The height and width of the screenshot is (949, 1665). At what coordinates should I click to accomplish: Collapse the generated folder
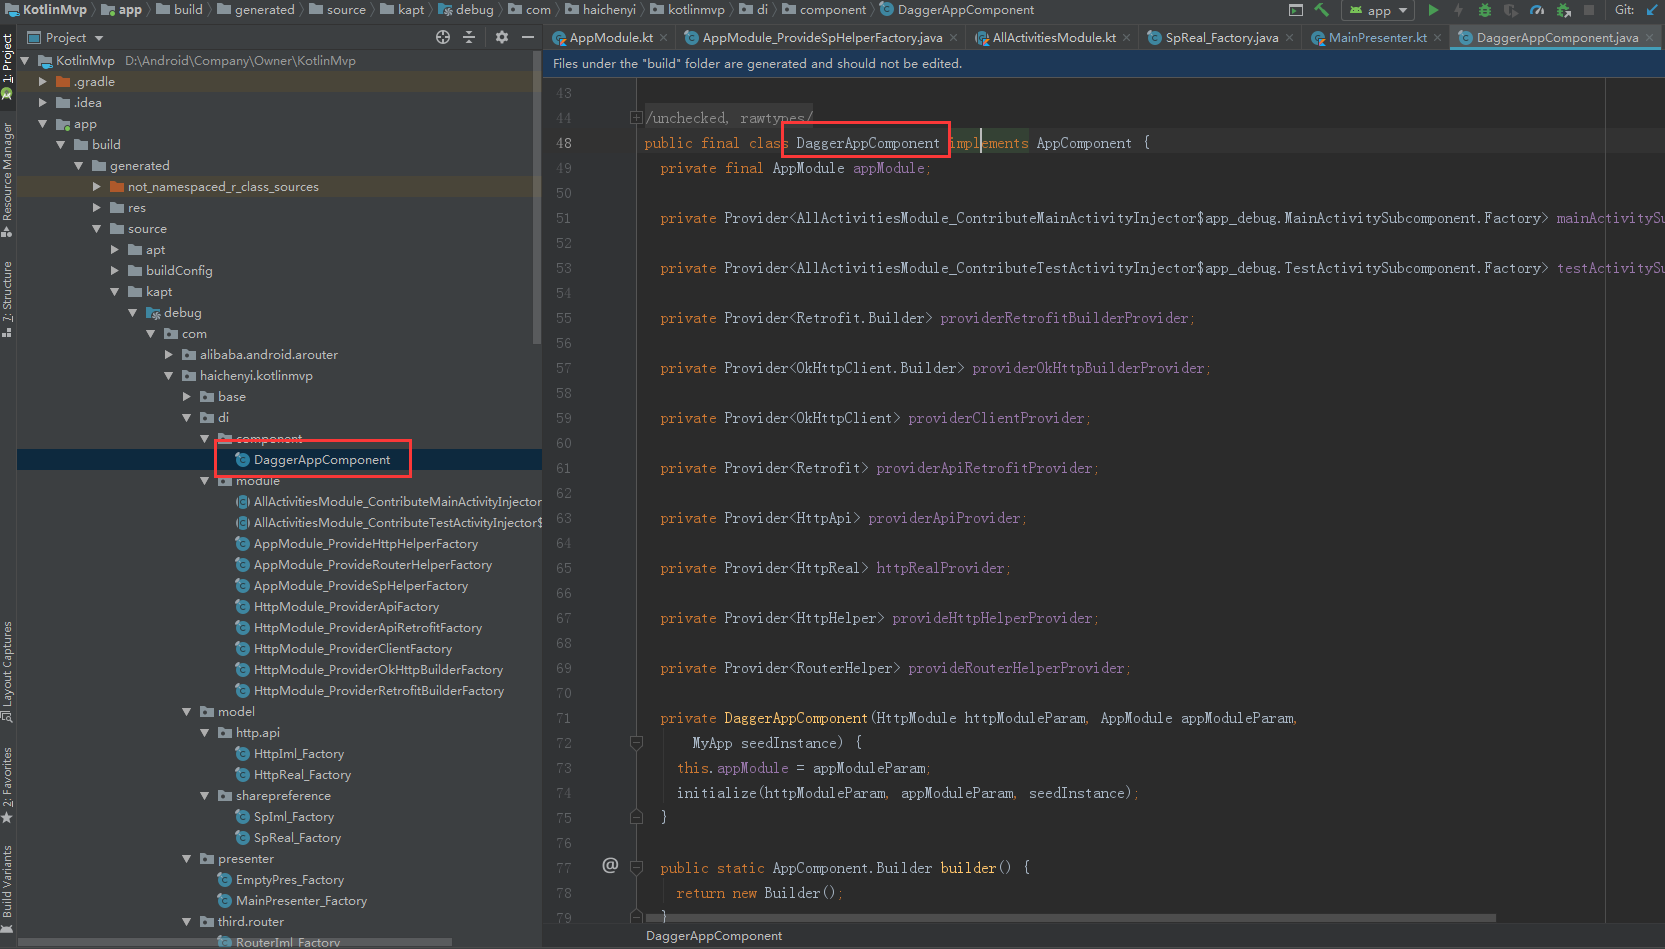pos(79,166)
